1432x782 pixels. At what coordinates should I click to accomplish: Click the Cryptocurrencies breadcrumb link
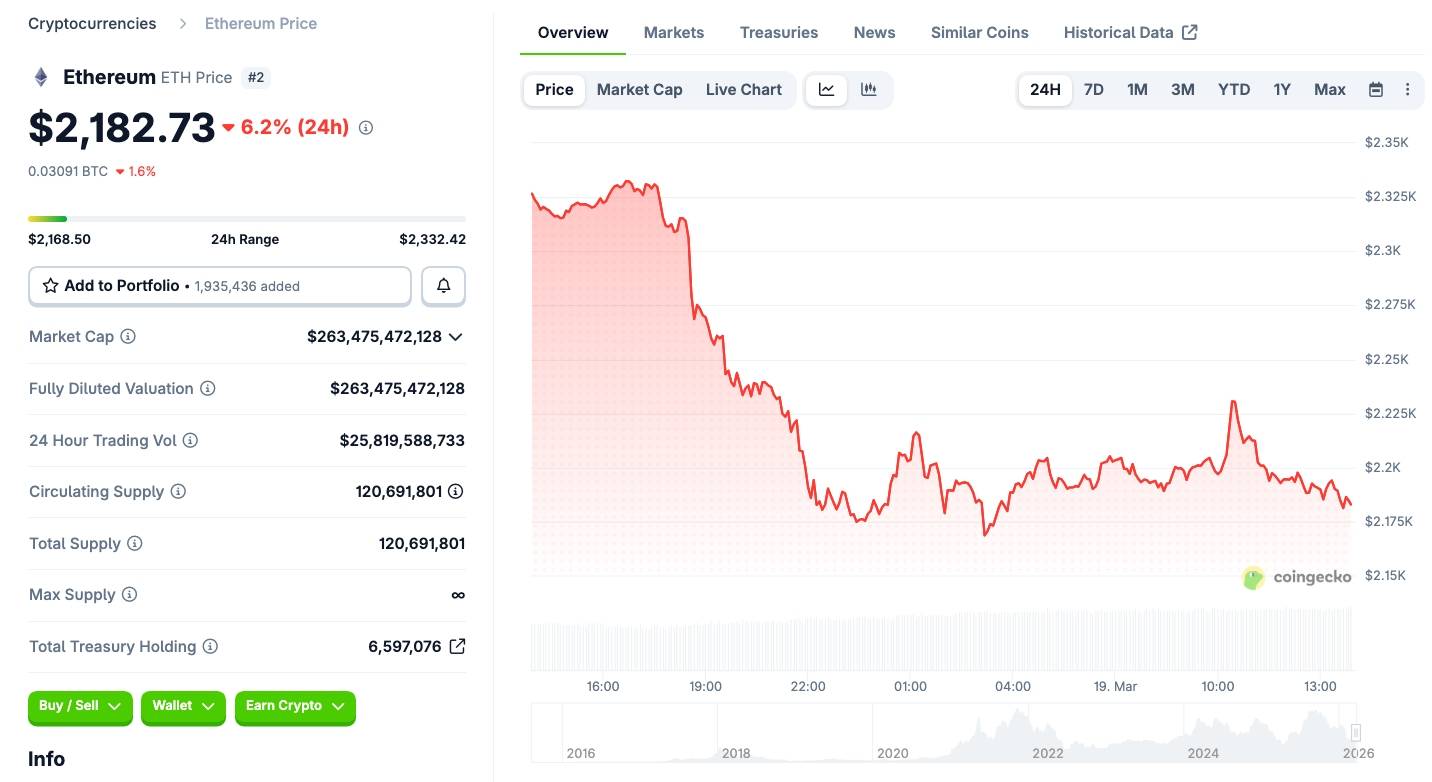pos(91,22)
